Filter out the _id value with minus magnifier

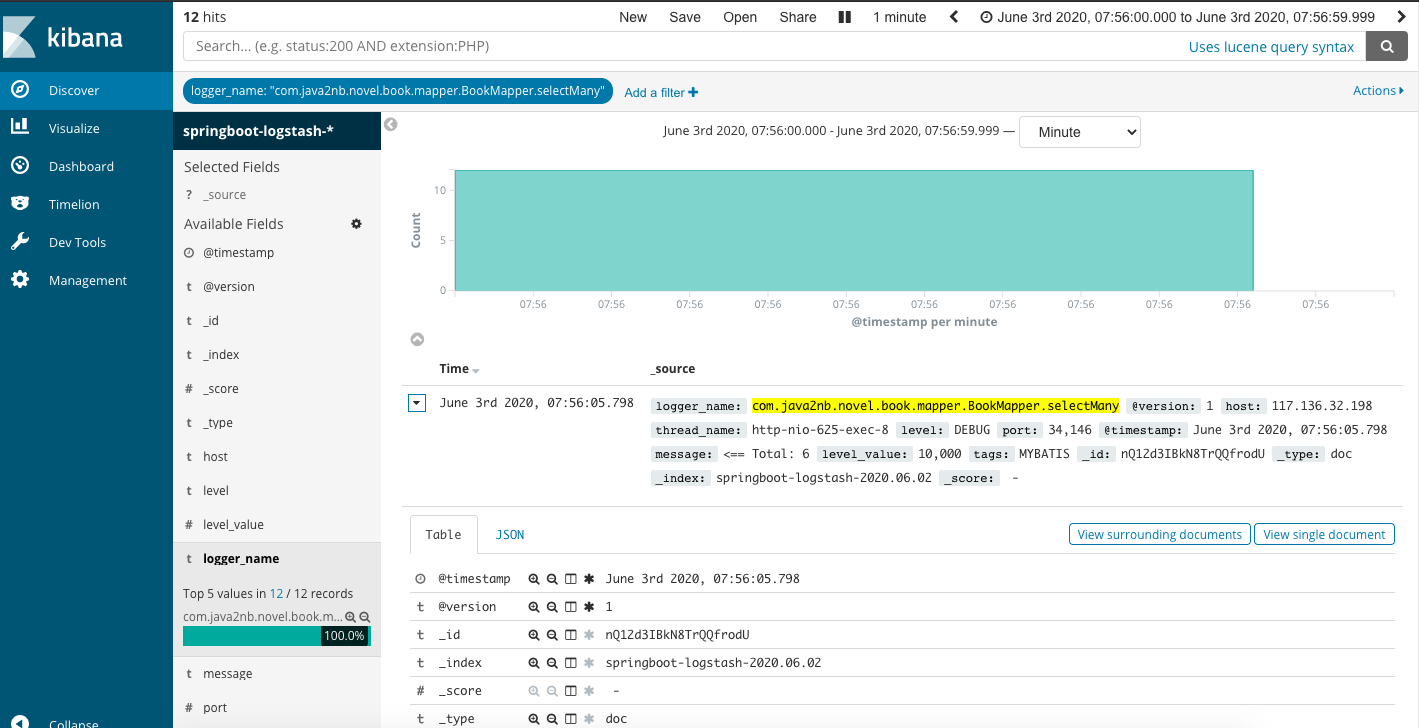(552, 635)
